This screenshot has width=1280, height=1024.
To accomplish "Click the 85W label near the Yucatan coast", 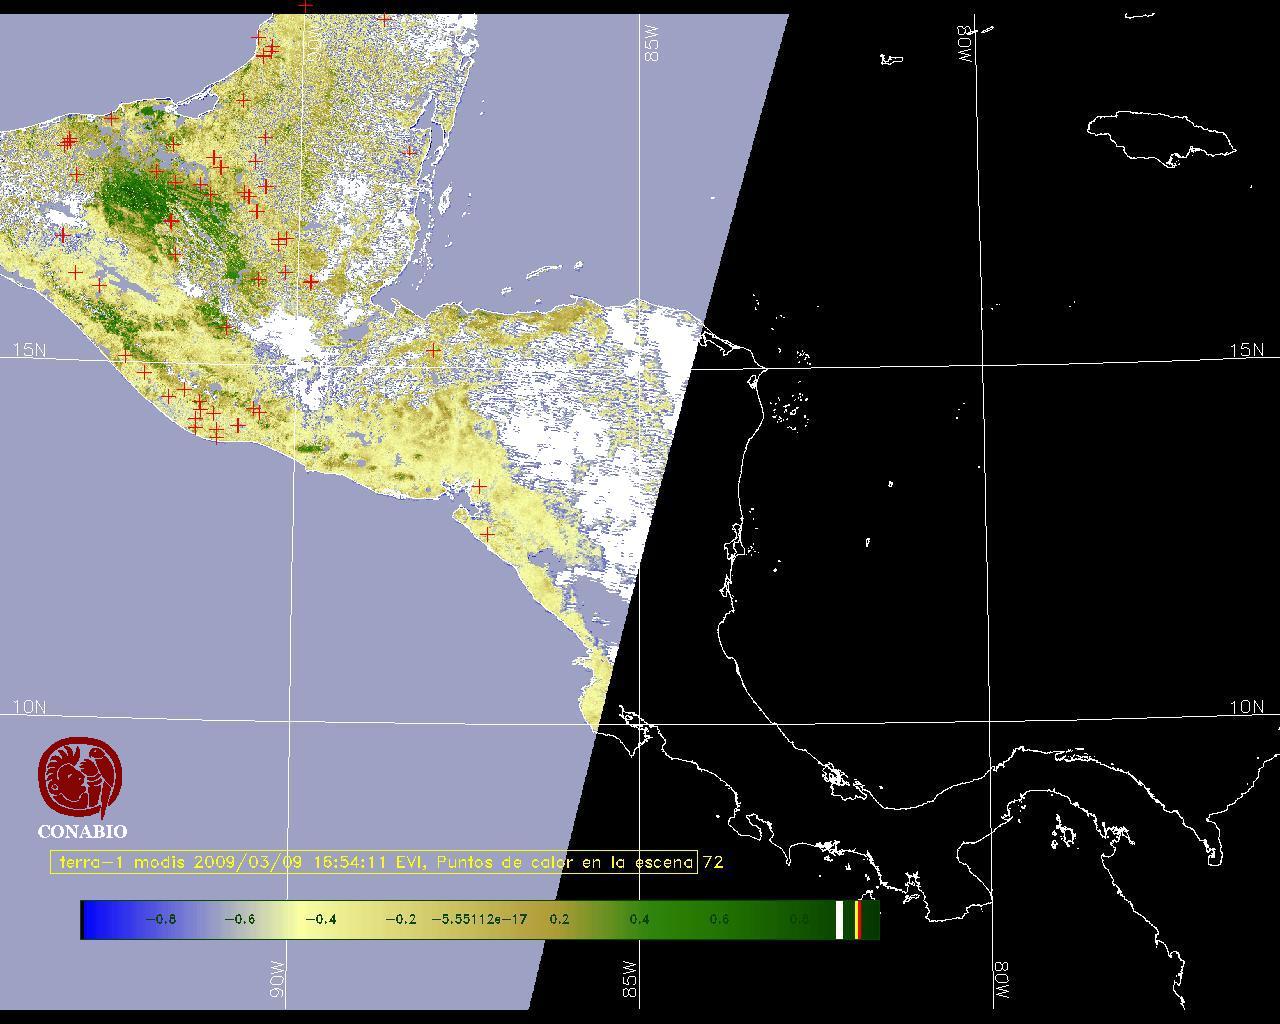I will (x=653, y=44).
